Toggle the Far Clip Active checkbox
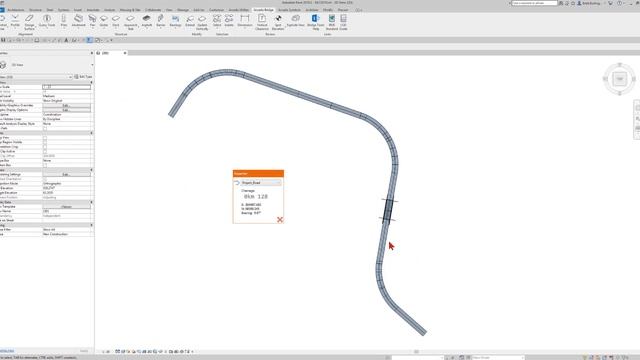This screenshot has width=640, height=360. 45,151
